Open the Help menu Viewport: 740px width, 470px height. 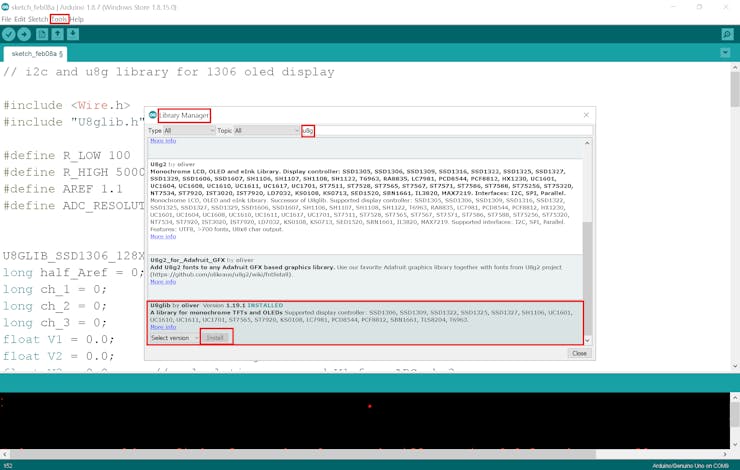click(76, 19)
